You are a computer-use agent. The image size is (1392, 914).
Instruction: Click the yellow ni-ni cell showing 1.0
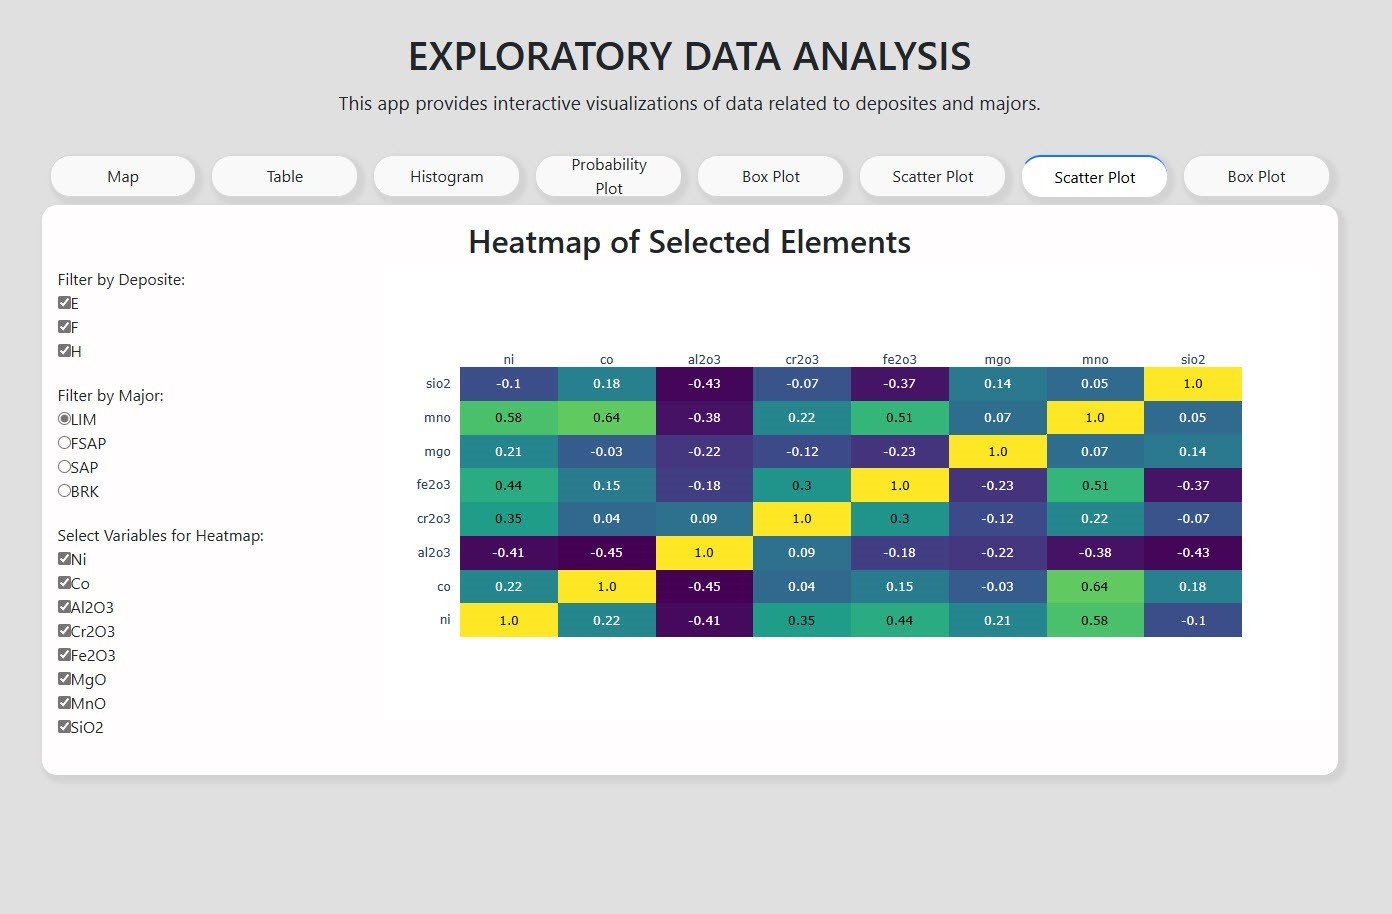click(x=509, y=620)
